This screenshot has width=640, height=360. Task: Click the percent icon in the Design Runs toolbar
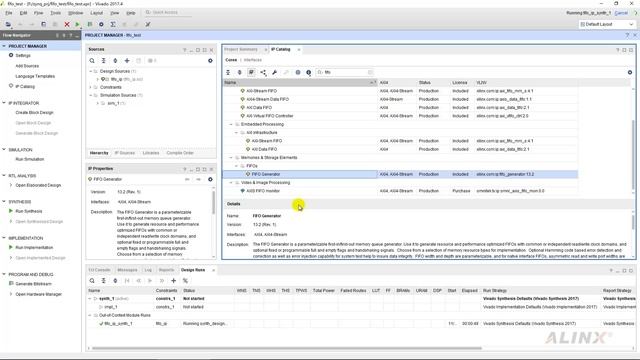185,281
